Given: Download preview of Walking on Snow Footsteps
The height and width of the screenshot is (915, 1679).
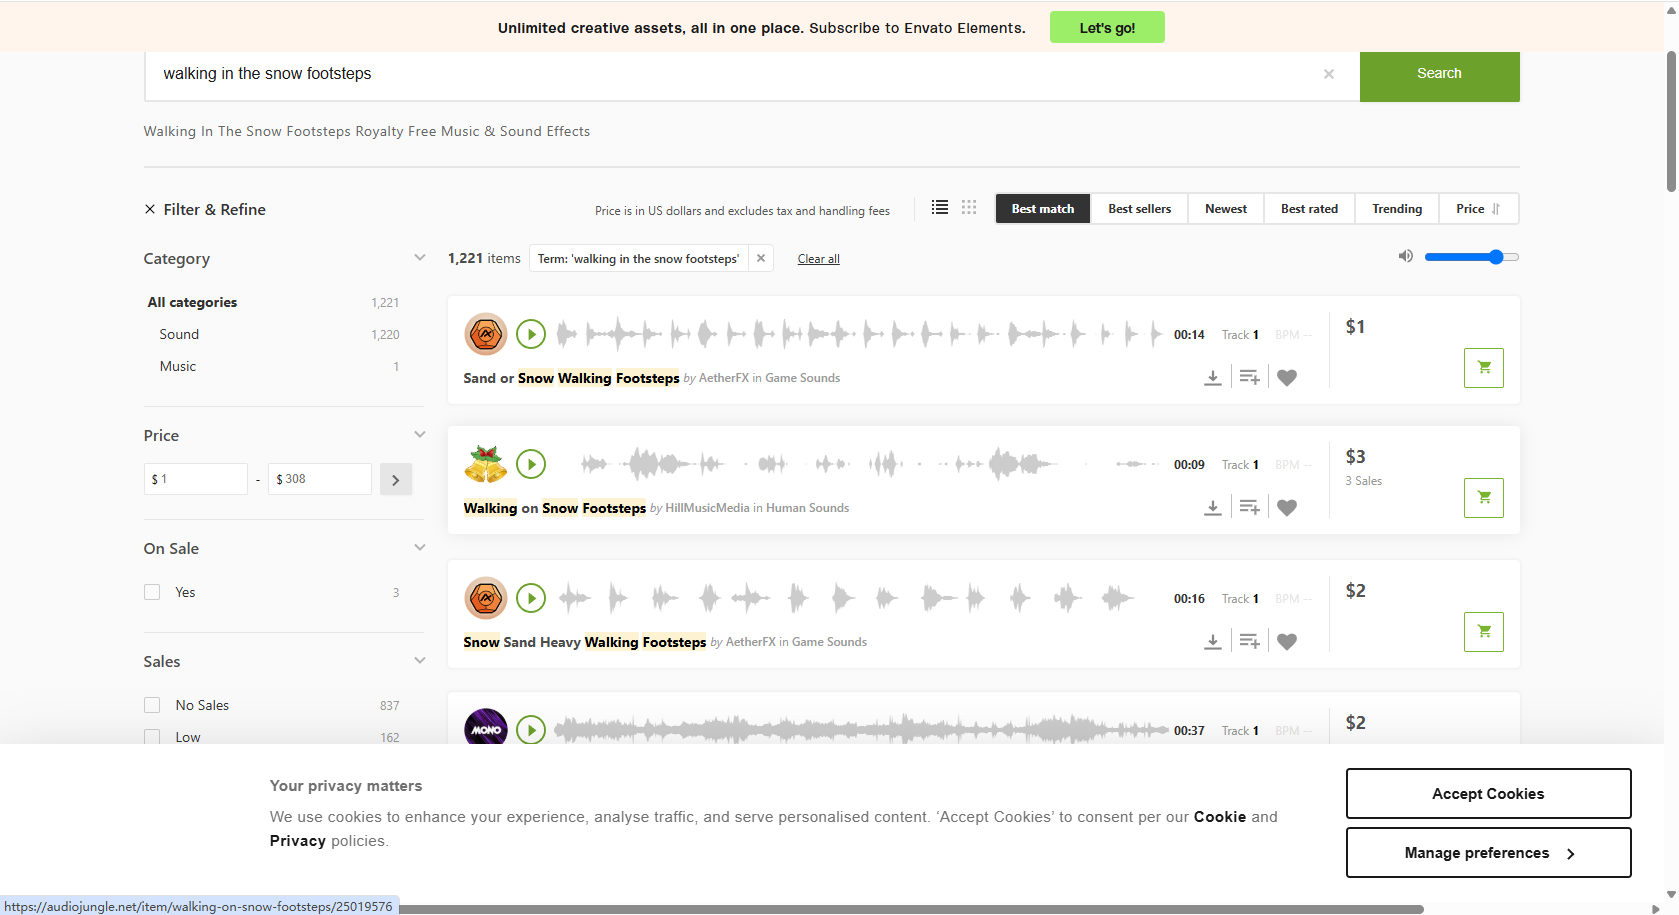Looking at the screenshot, I should tap(1213, 508).
